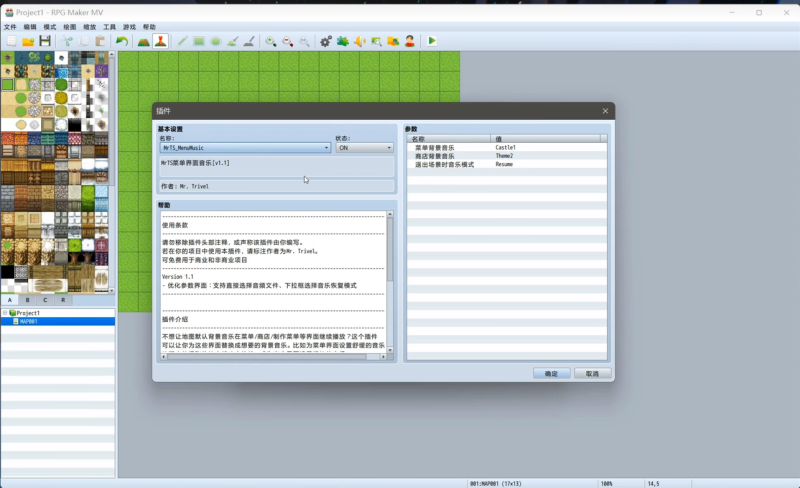Click the MrTS菜单界面音乐[v1.1] description text
Image resolution: width=800 pixels, height=488 pixels.
(x=196, y=163)
